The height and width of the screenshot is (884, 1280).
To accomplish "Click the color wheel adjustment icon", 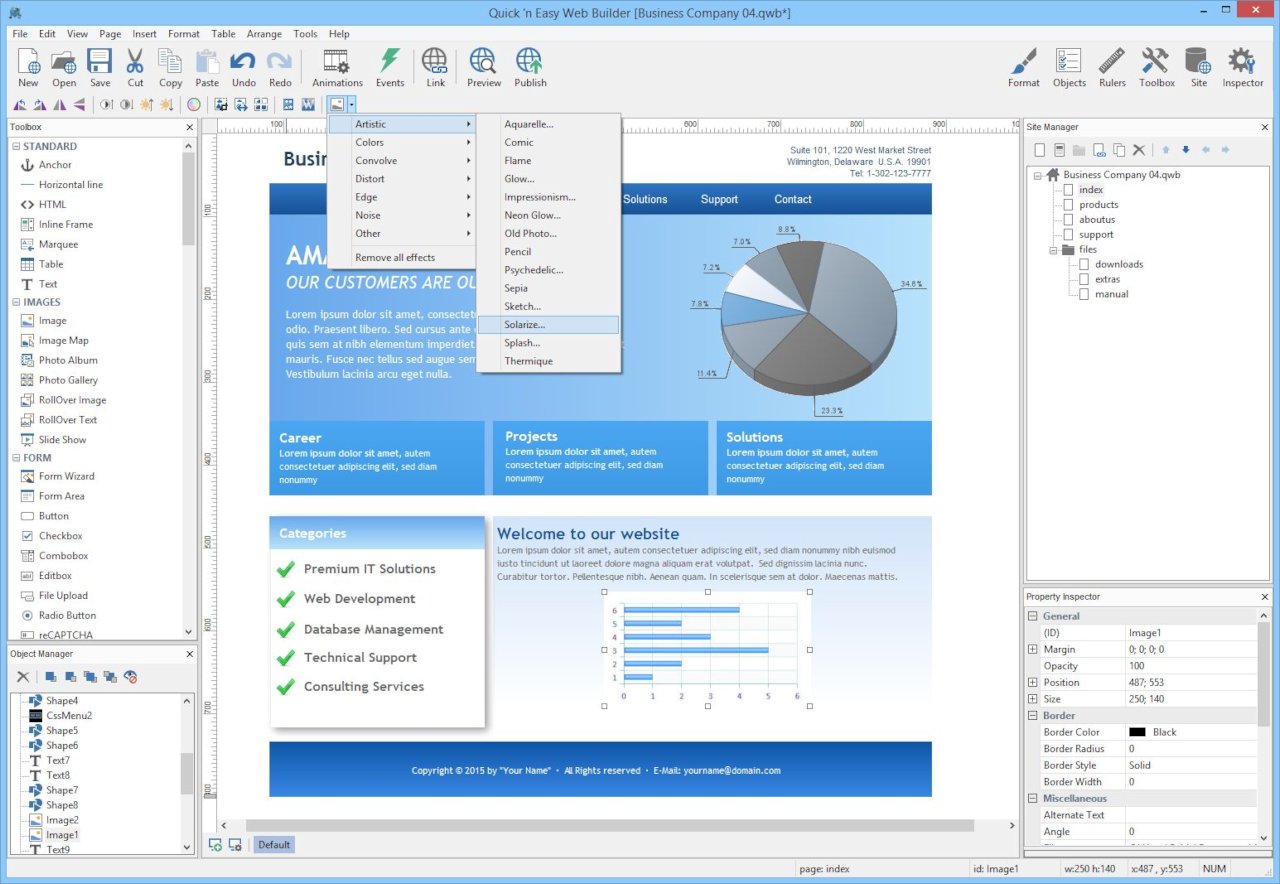I will [193, 104].
